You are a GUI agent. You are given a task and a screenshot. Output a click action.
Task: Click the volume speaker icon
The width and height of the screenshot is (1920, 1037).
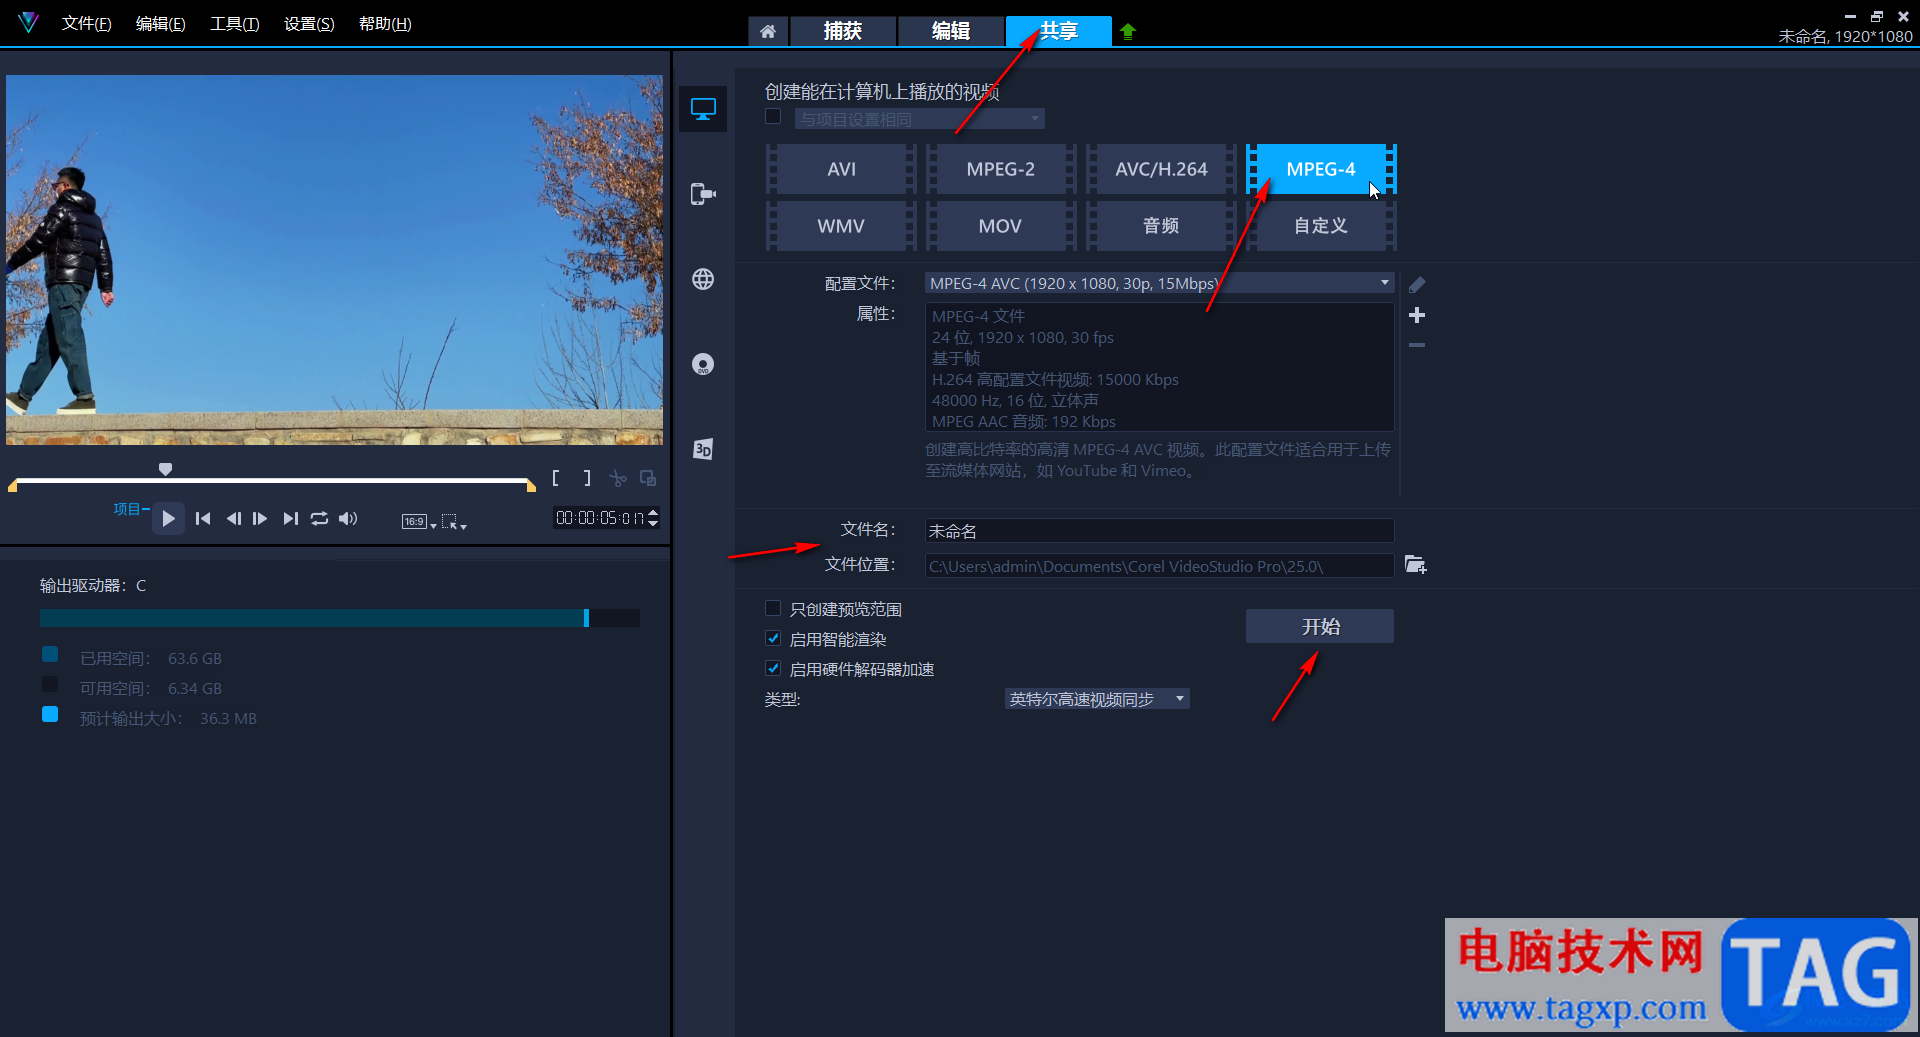coord(348,518)
